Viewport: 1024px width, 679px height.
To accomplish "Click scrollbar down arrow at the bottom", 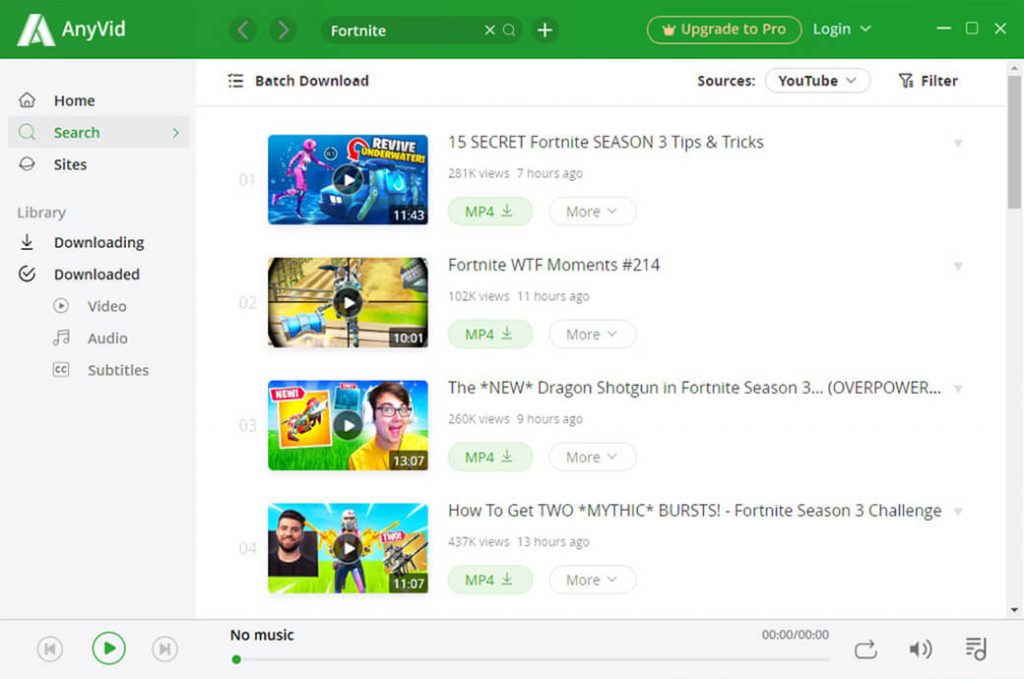I will tap(1014, 610).
